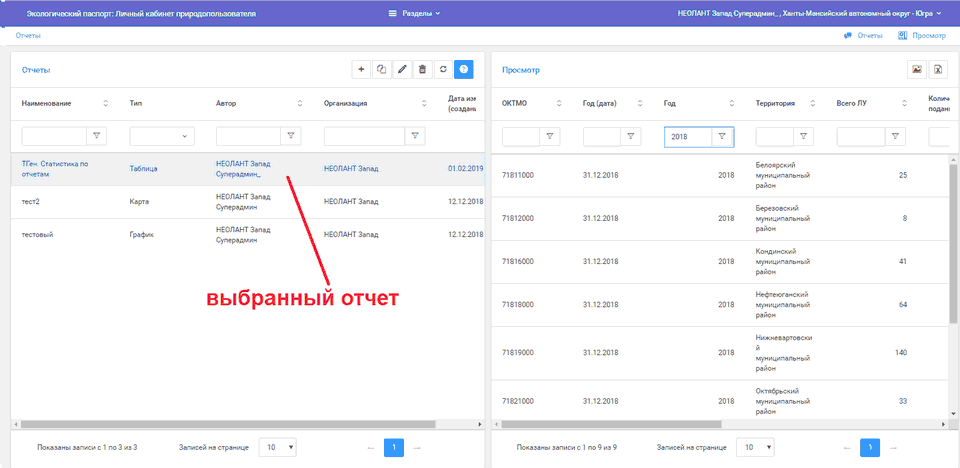Click the preview panel vertical scrollbar
Image resolution: width=960 pixels, height=468 pixels.
point(953,242)
